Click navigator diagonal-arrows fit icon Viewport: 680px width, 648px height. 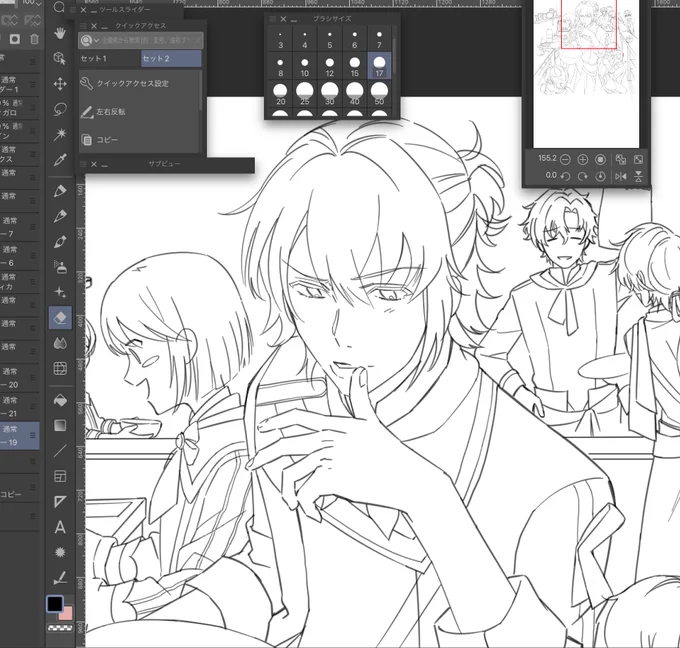point(638,159)
